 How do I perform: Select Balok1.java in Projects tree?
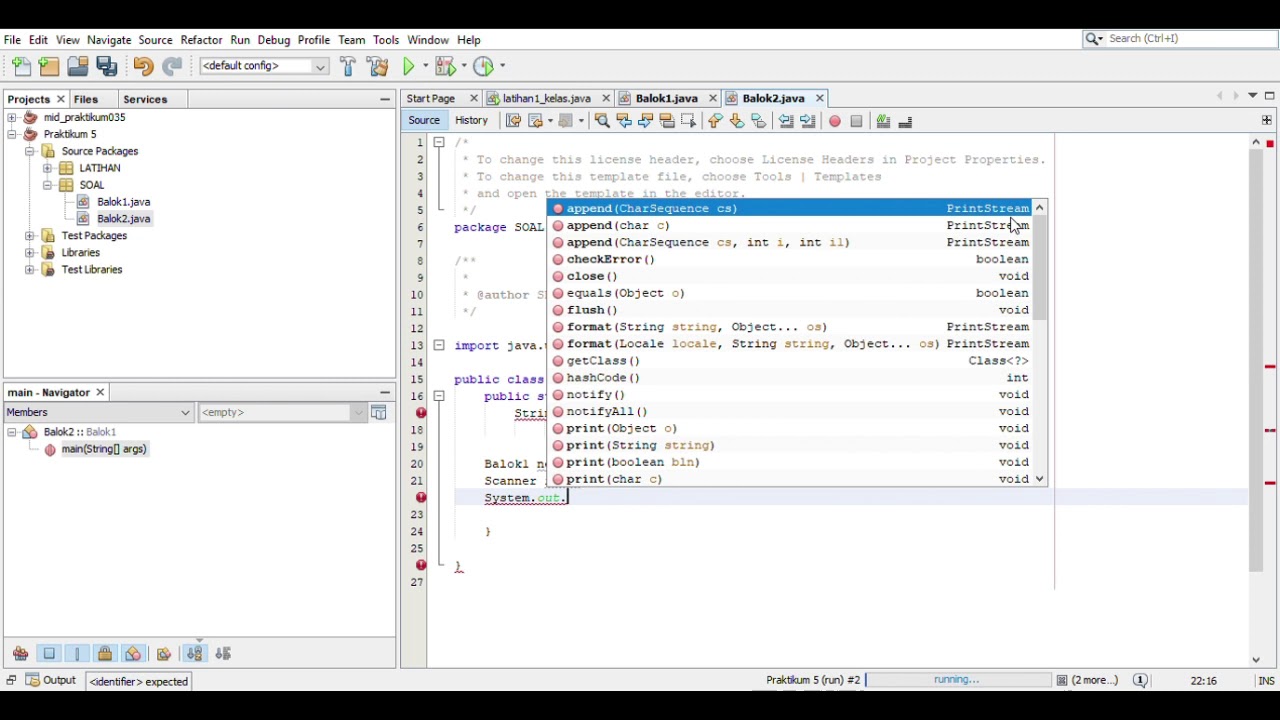[x=124, y=202]
